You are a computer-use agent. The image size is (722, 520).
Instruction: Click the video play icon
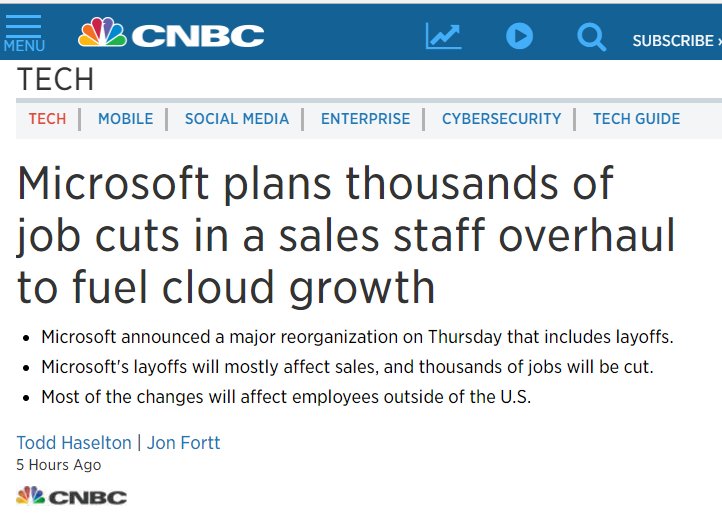[519, 36]
